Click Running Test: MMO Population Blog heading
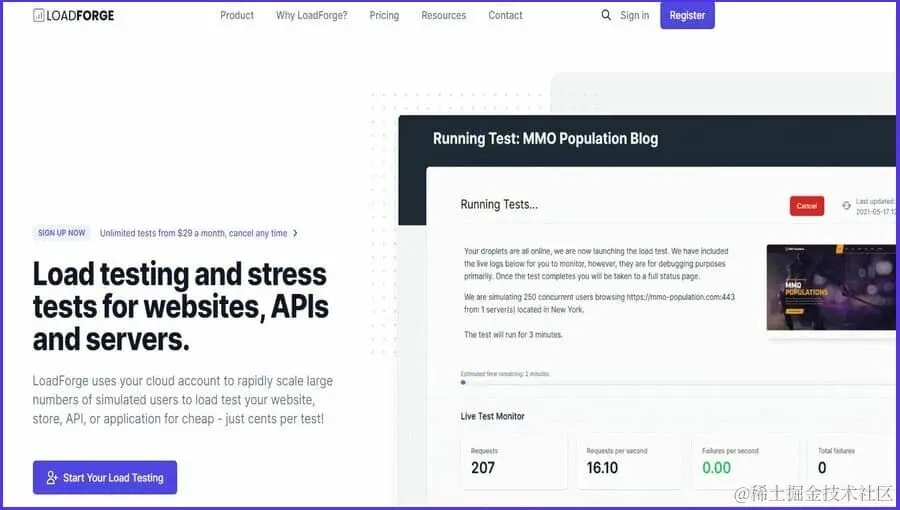This screenshot has width=900, height=510. tap(545, 139)
